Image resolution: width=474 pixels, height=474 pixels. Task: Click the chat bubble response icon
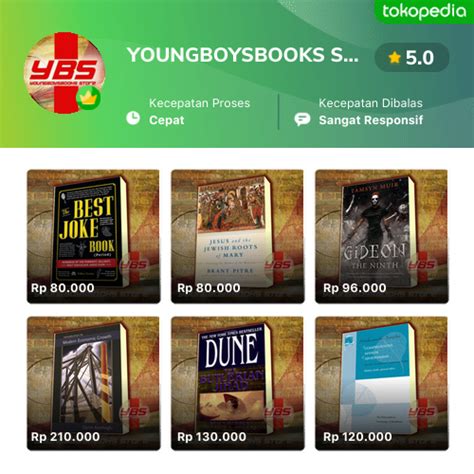[302, 119]
